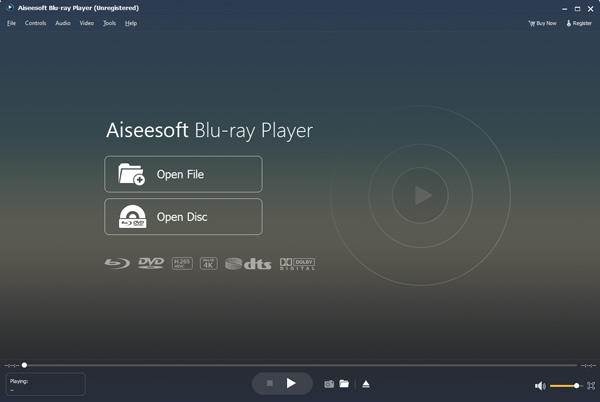Click the playback progress bar handle
The height and width of the screenshot is (402, 600).
pos(24,365)
